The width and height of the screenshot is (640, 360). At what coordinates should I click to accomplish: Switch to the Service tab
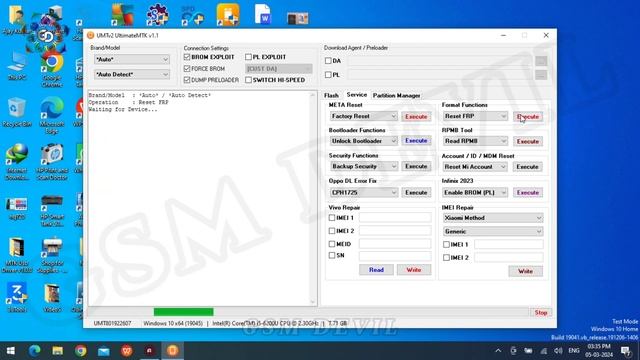coord(356,95)
